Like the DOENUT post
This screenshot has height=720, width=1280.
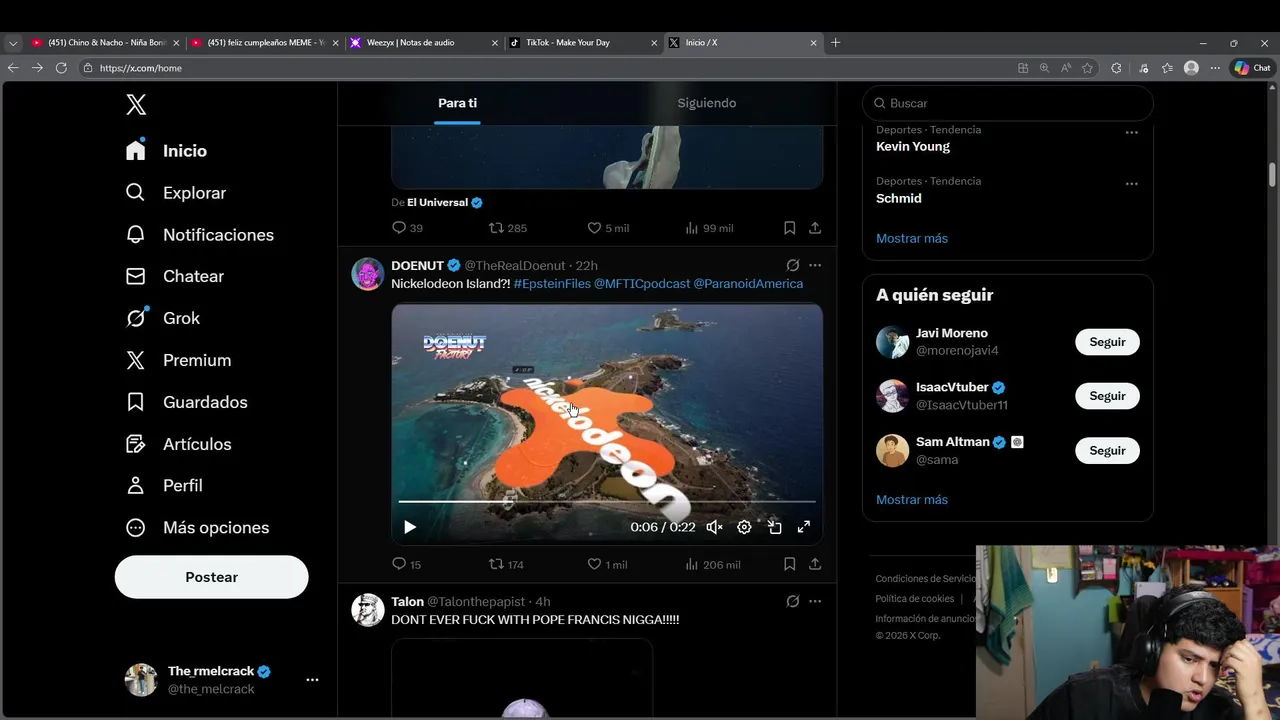tap(607, 564)
